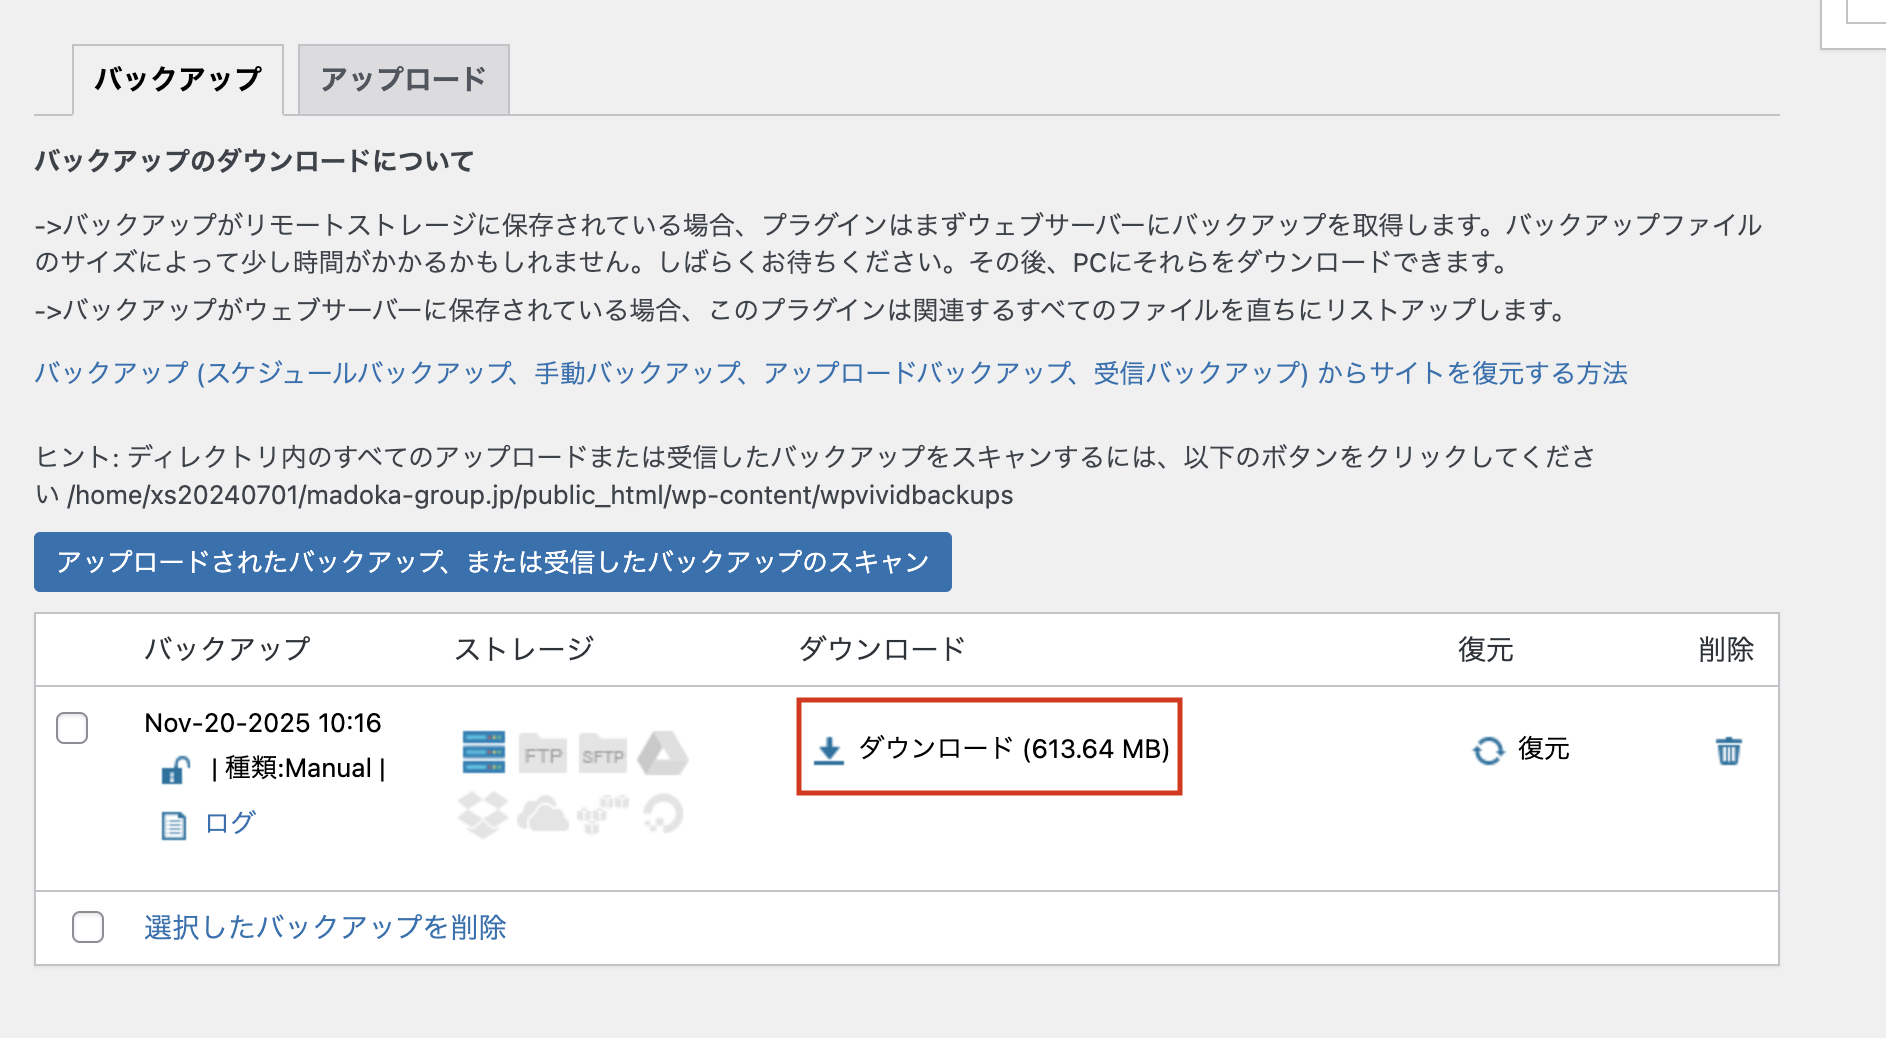Switch to the アップロード tab
Viewport: 1886px width, 1038px height.
pyautogui.click(x=402, y=78)
